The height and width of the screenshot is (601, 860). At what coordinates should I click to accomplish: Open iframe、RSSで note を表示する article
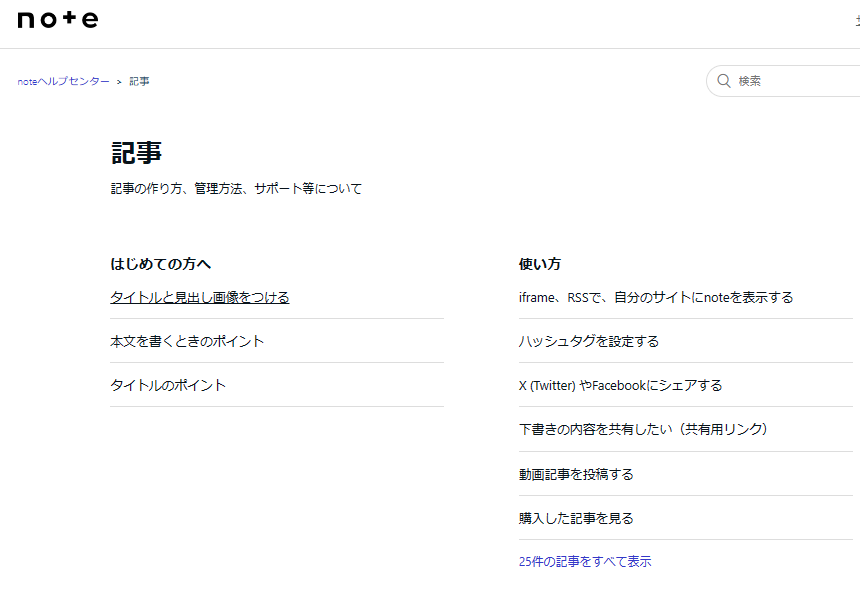[656, 297]
